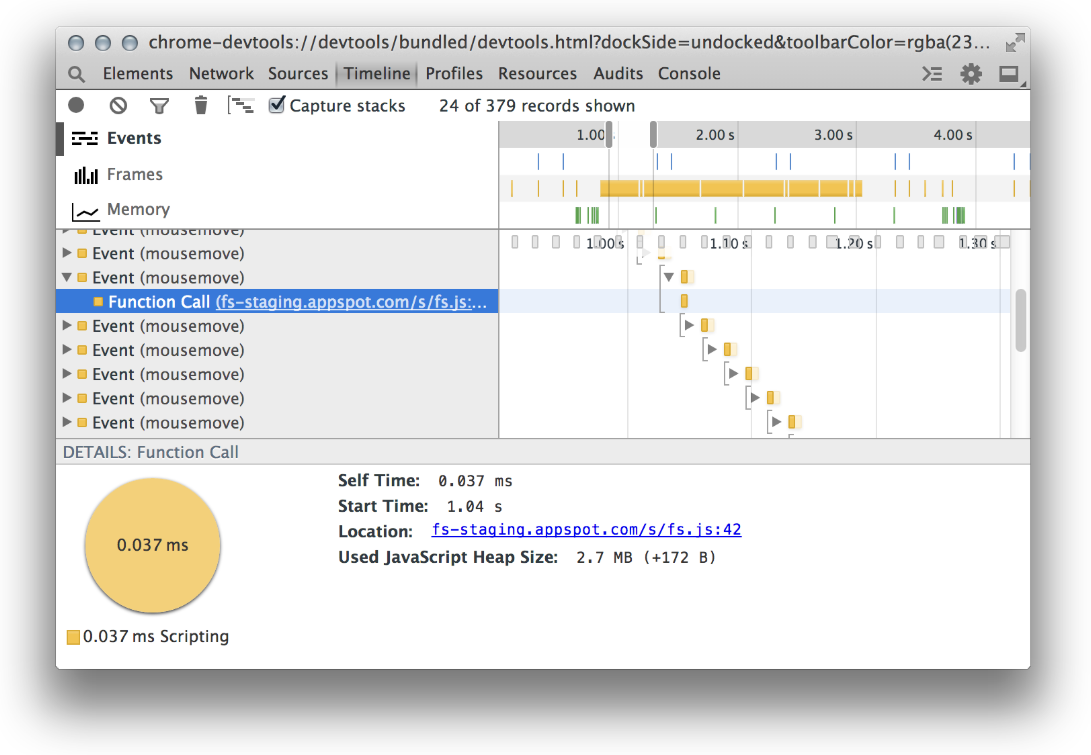Switch to the Network tab
This screenshot has height=755, width=1091.
coord(221,73)
